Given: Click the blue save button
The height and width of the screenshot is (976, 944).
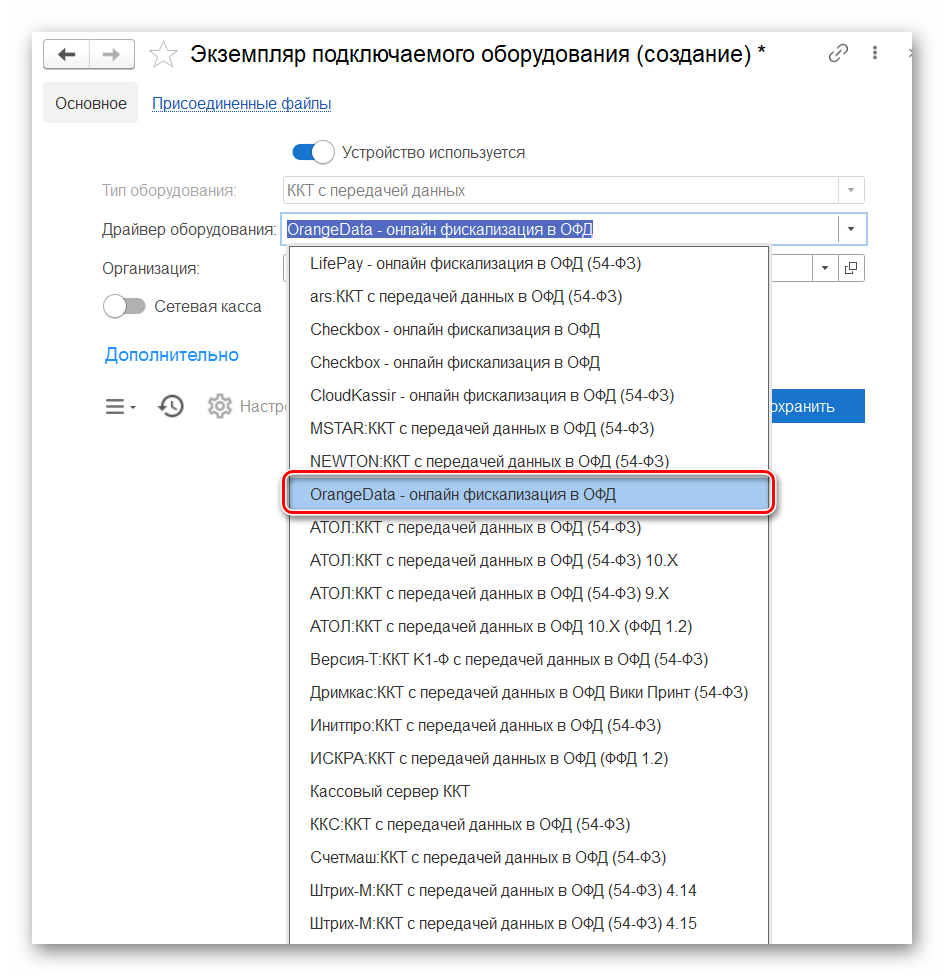Looking at the screenshot, I should [x=818, y=406].
